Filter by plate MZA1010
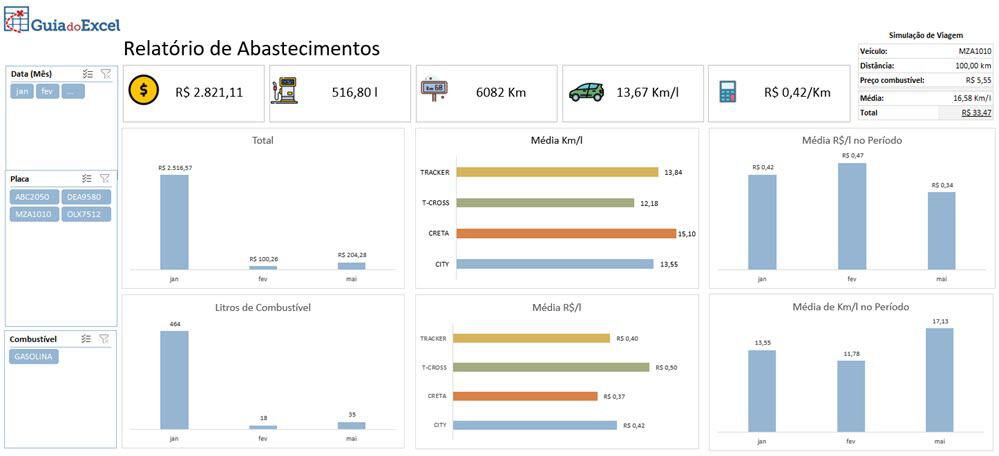This screenshot has width=999, height=456. click(x=34, y=215)
